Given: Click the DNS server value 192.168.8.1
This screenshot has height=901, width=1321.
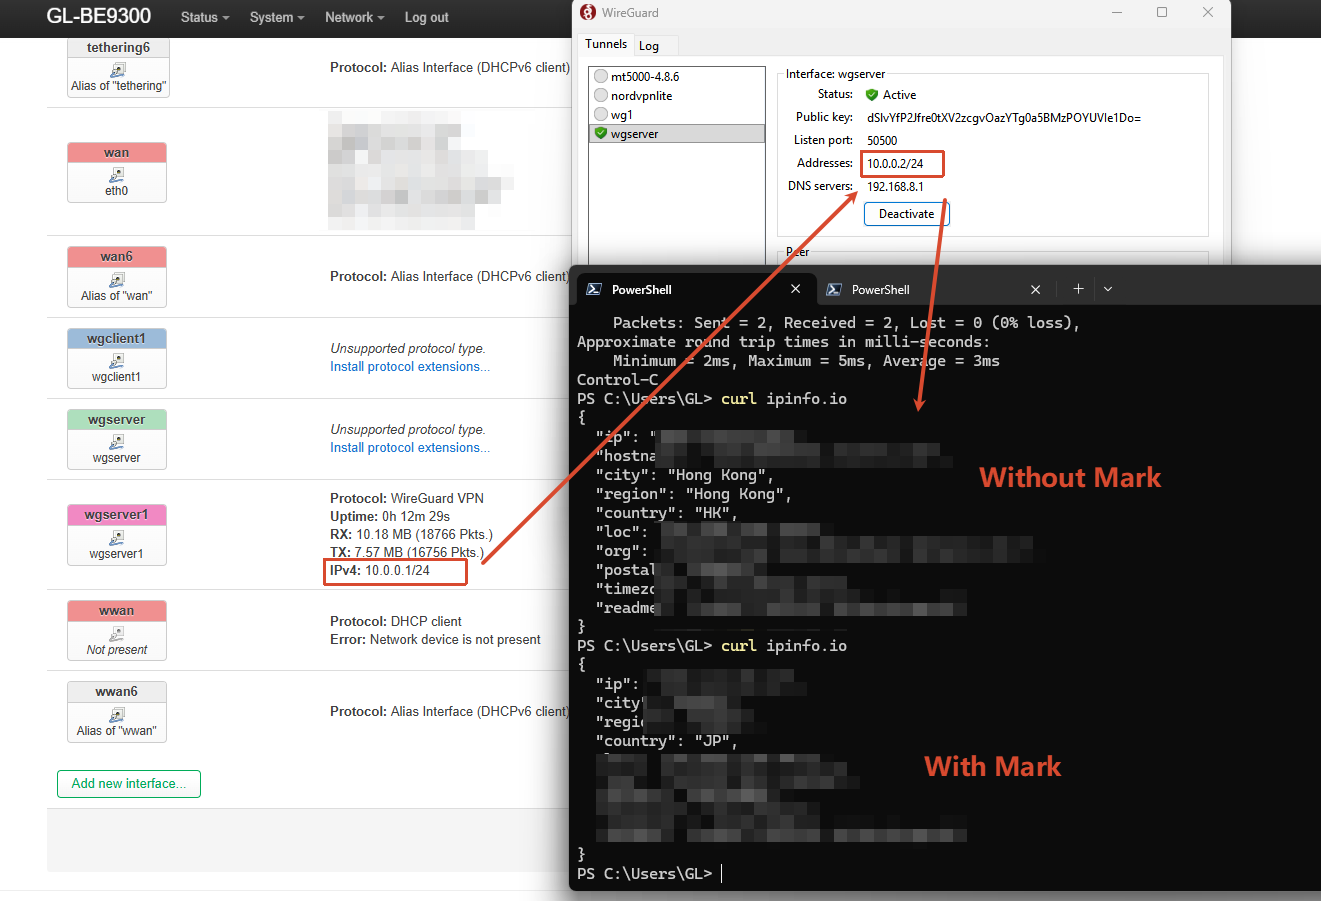Looking at the screenshot, I should point(895,187).
